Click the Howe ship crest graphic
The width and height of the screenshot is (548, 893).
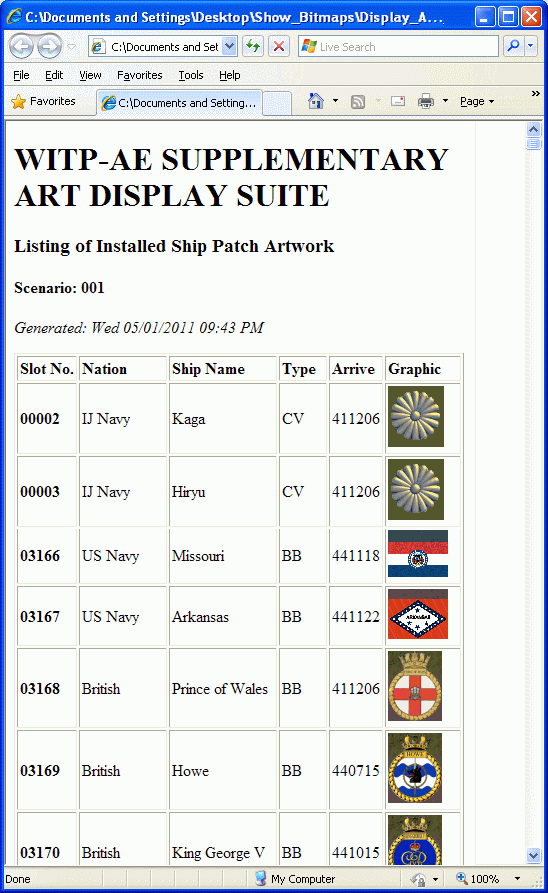(x=415, y=768)
